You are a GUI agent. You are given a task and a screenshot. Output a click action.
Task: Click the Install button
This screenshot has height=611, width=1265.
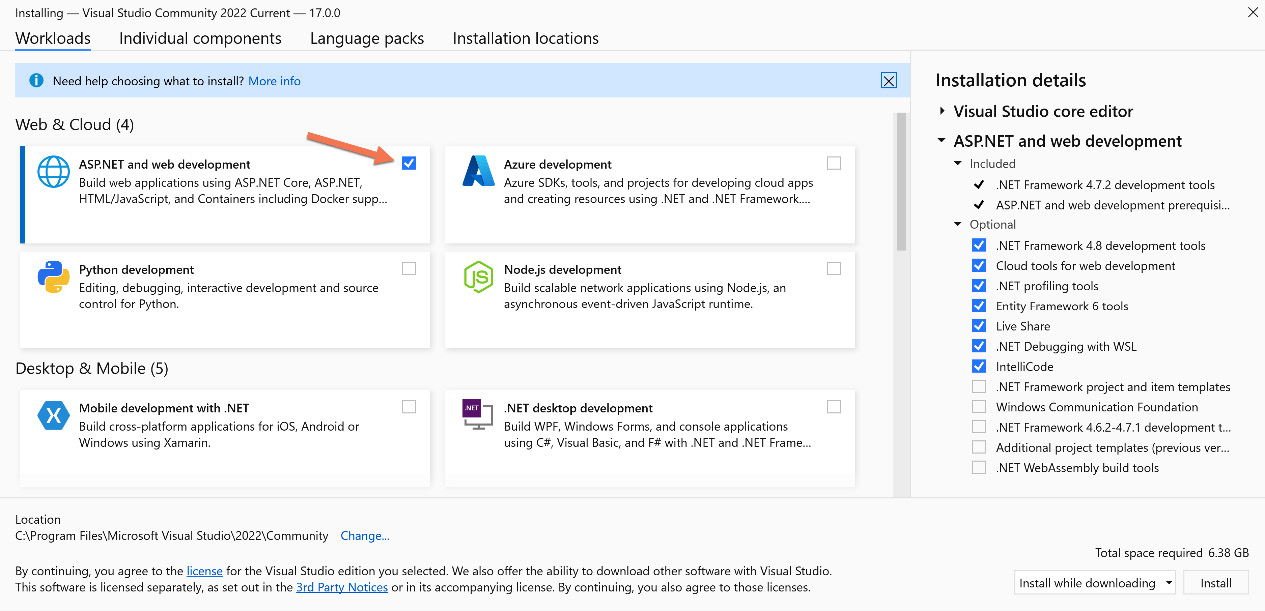(x=1216, y=582)
